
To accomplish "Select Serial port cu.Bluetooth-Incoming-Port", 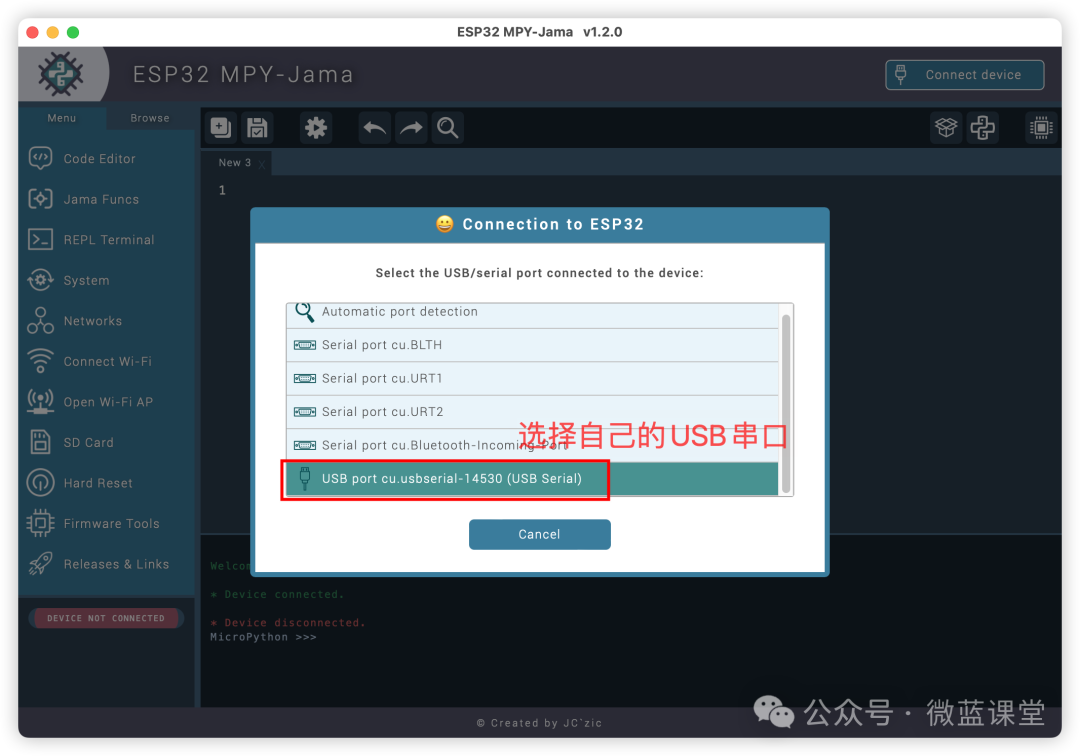I will point(532,445).
